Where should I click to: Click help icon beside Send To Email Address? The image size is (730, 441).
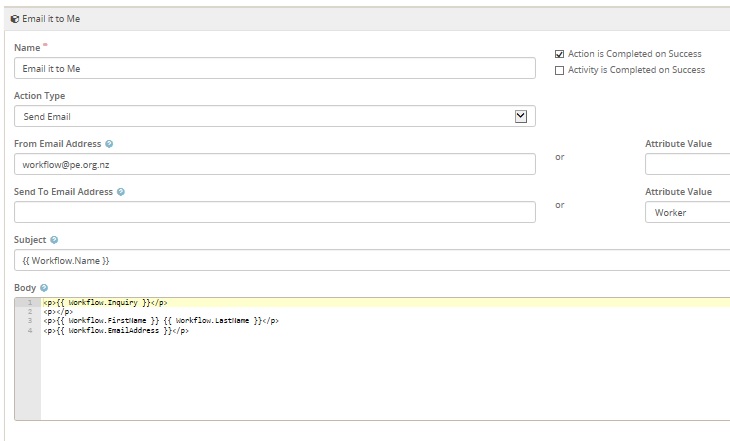[121, 192]
